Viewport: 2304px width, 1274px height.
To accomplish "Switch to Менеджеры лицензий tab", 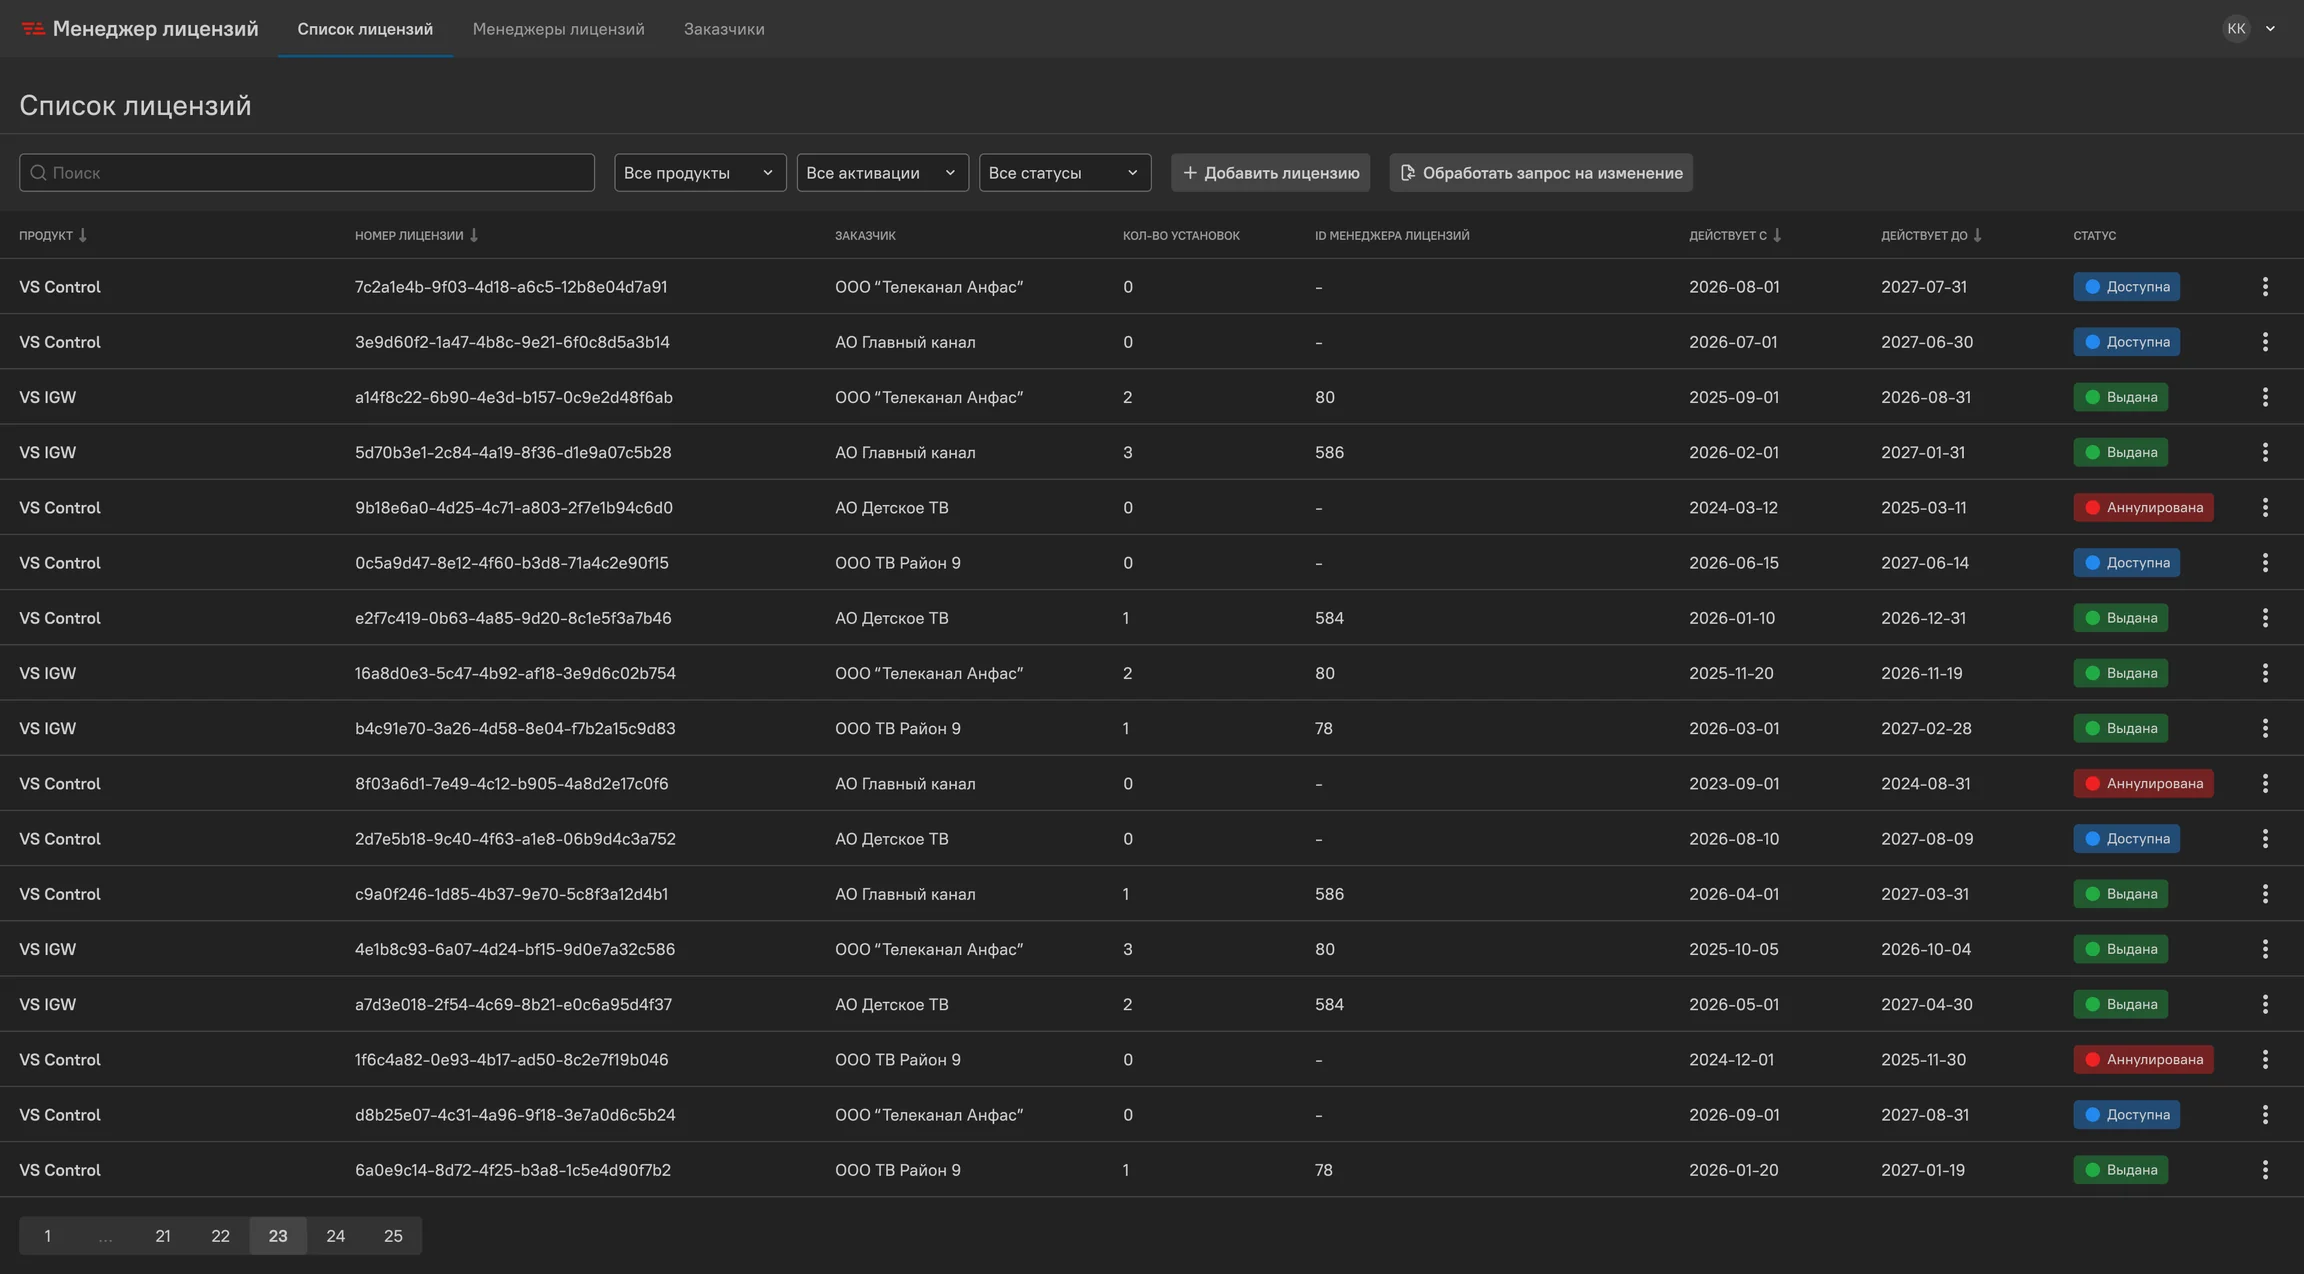I will click(558, 29).
